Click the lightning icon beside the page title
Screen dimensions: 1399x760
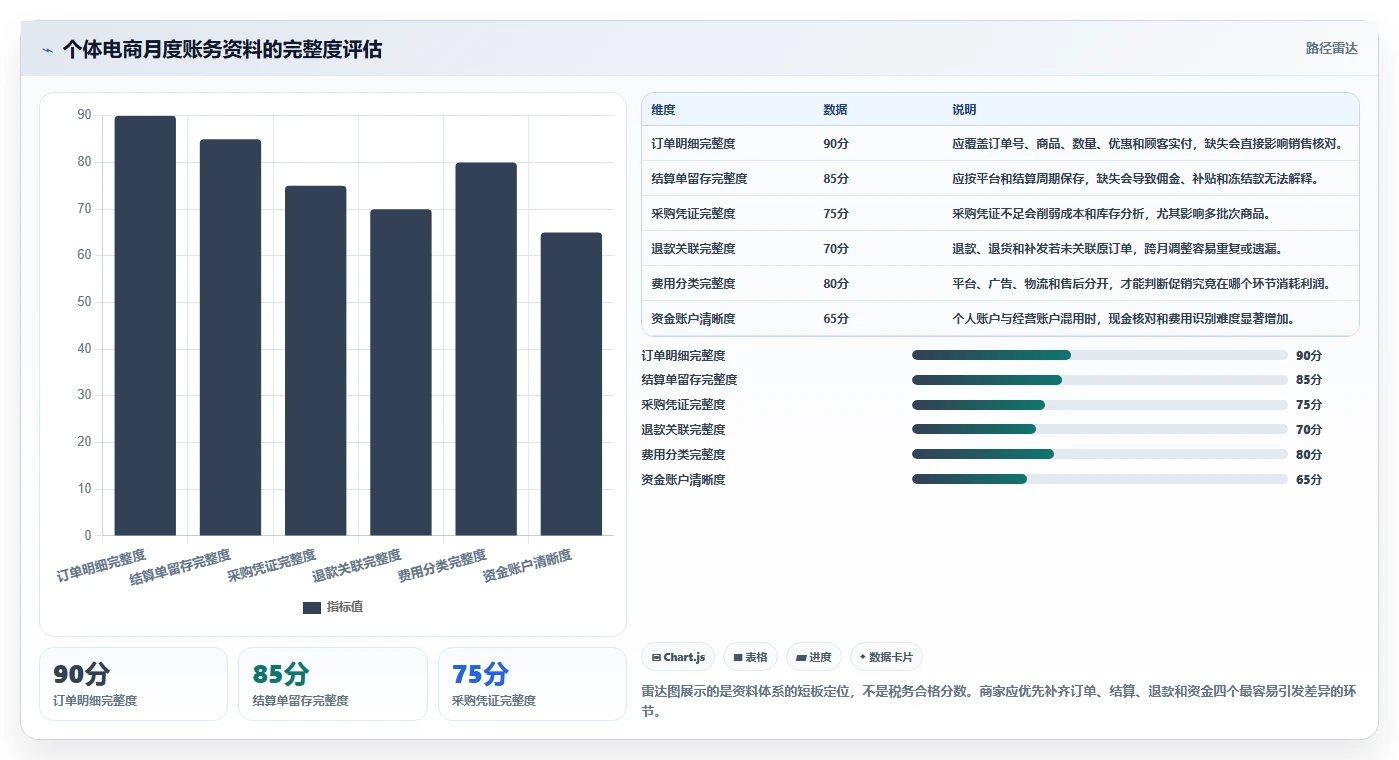[47, 50]
